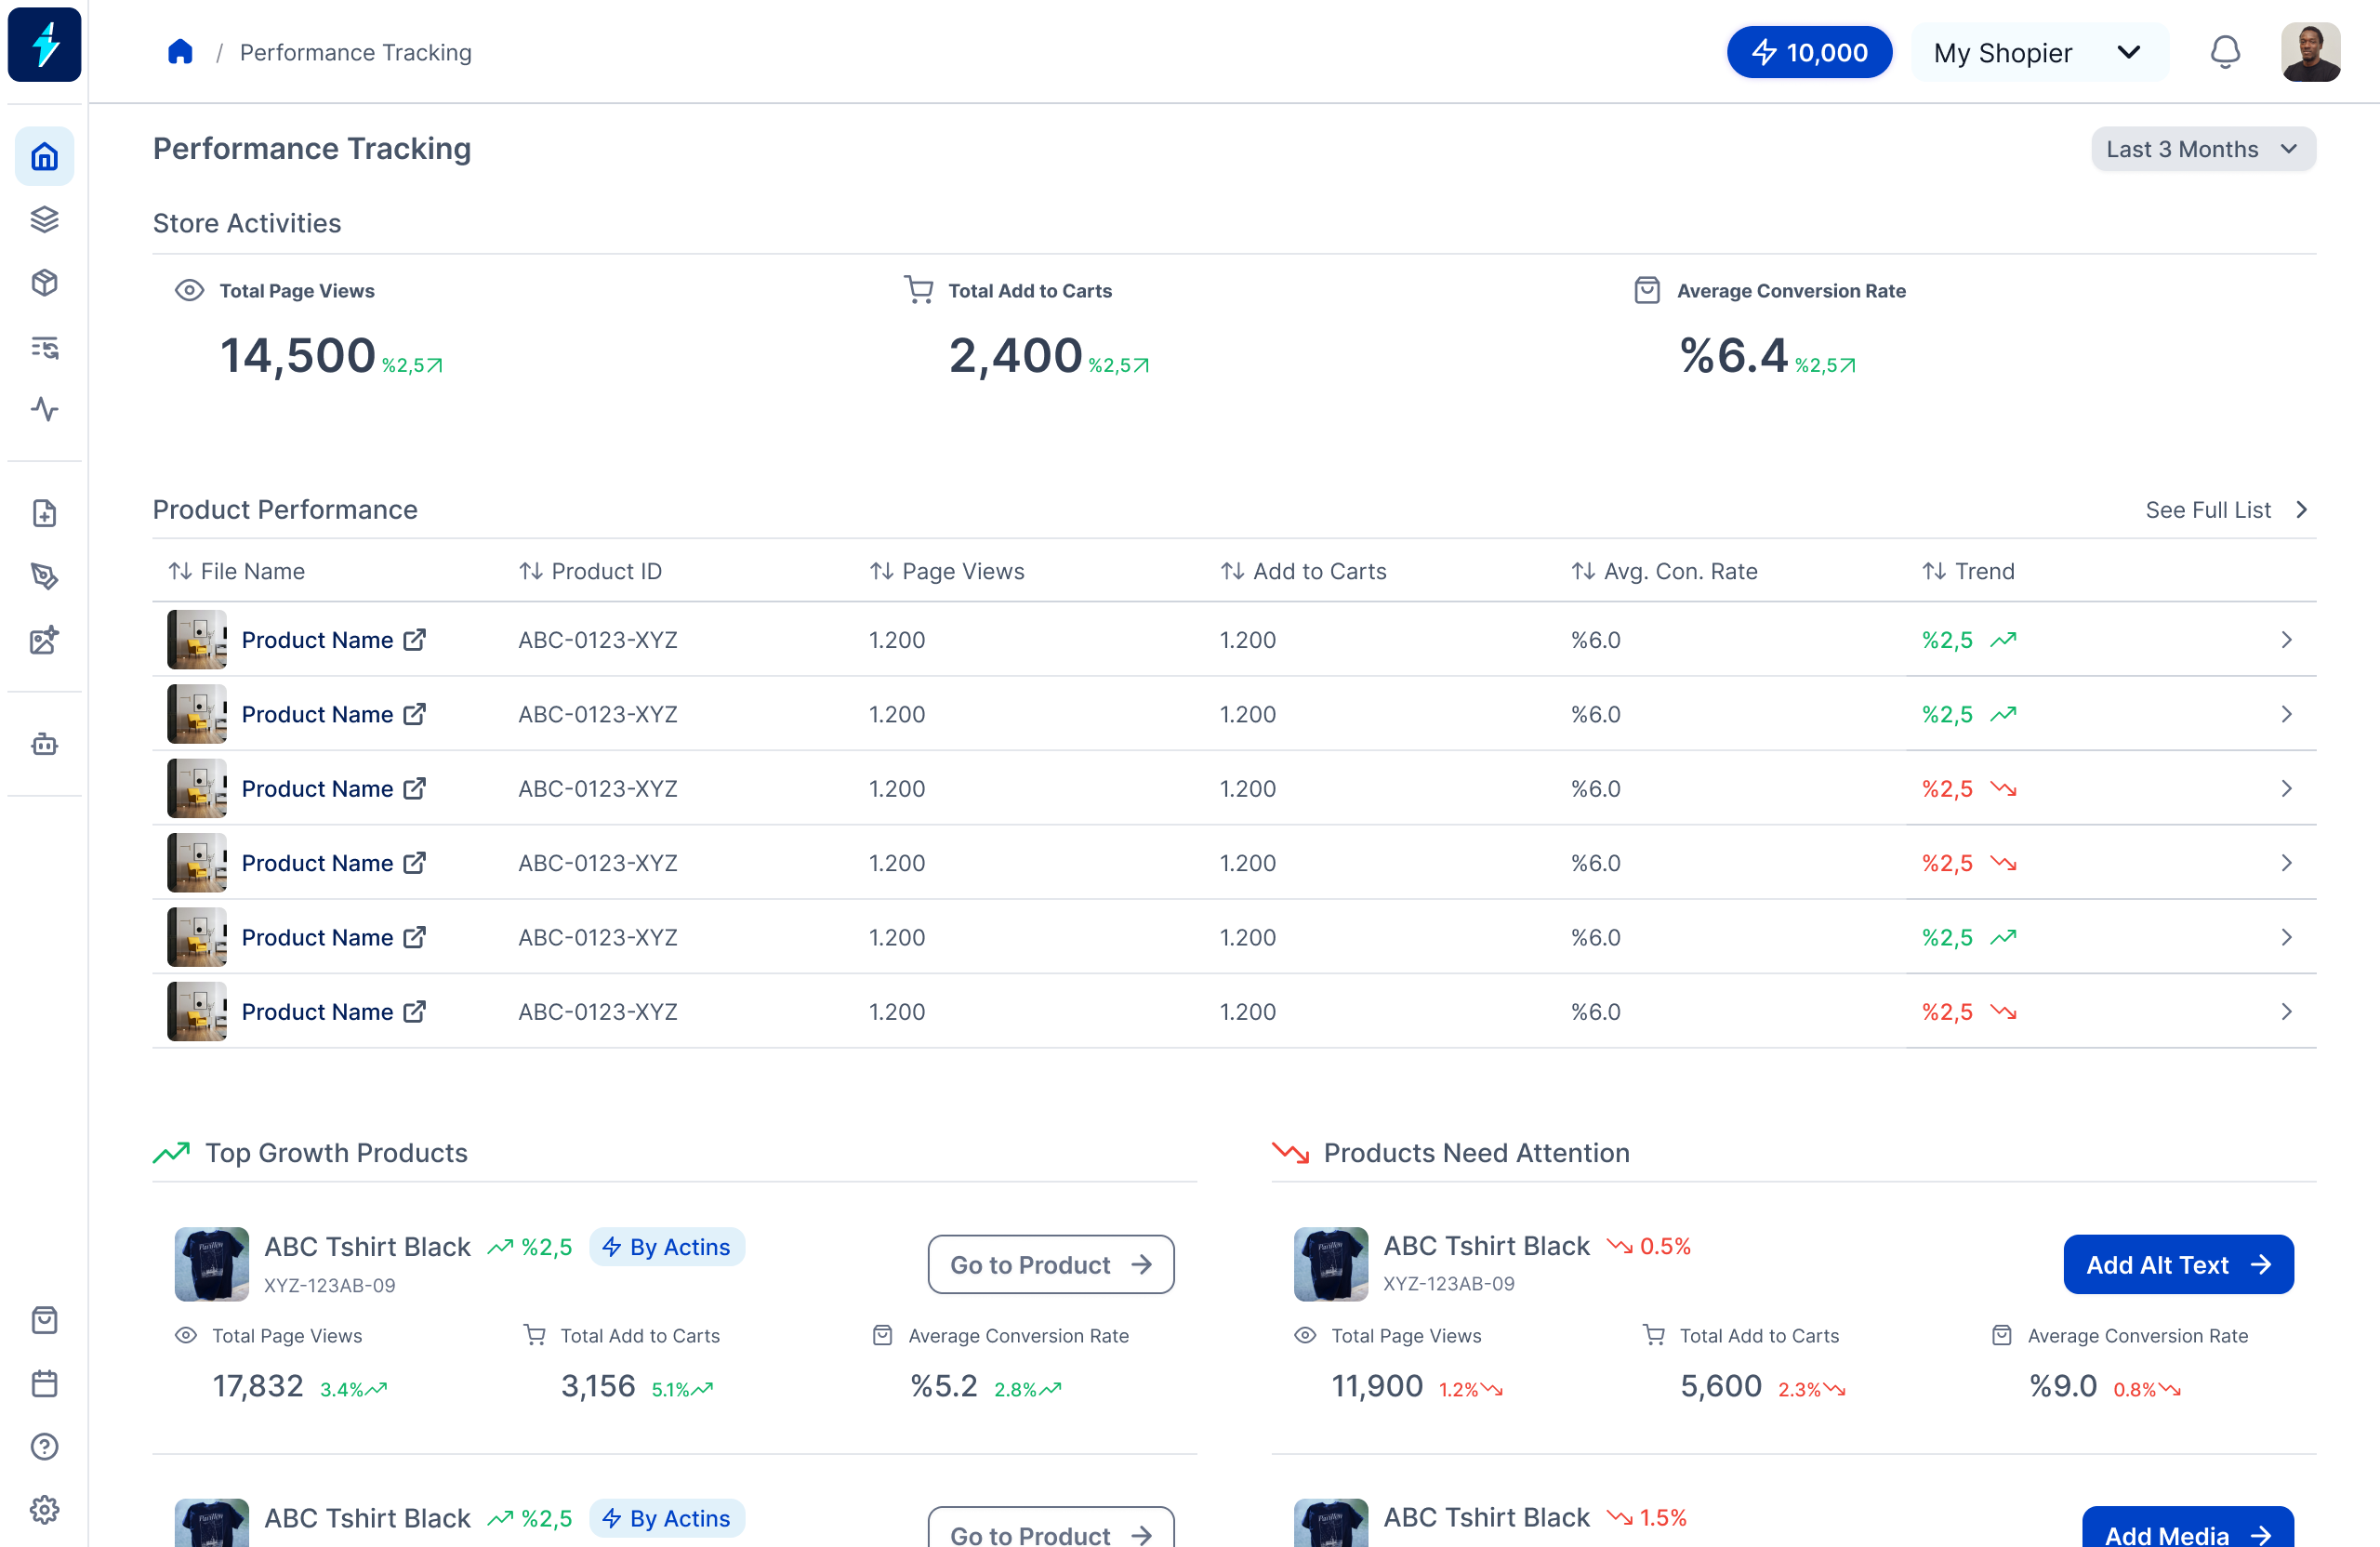Image resolution: width=2380 pixels, height=1547 pixels.
Task: Open Product Name link in fourth row
Action: [317, 863]
